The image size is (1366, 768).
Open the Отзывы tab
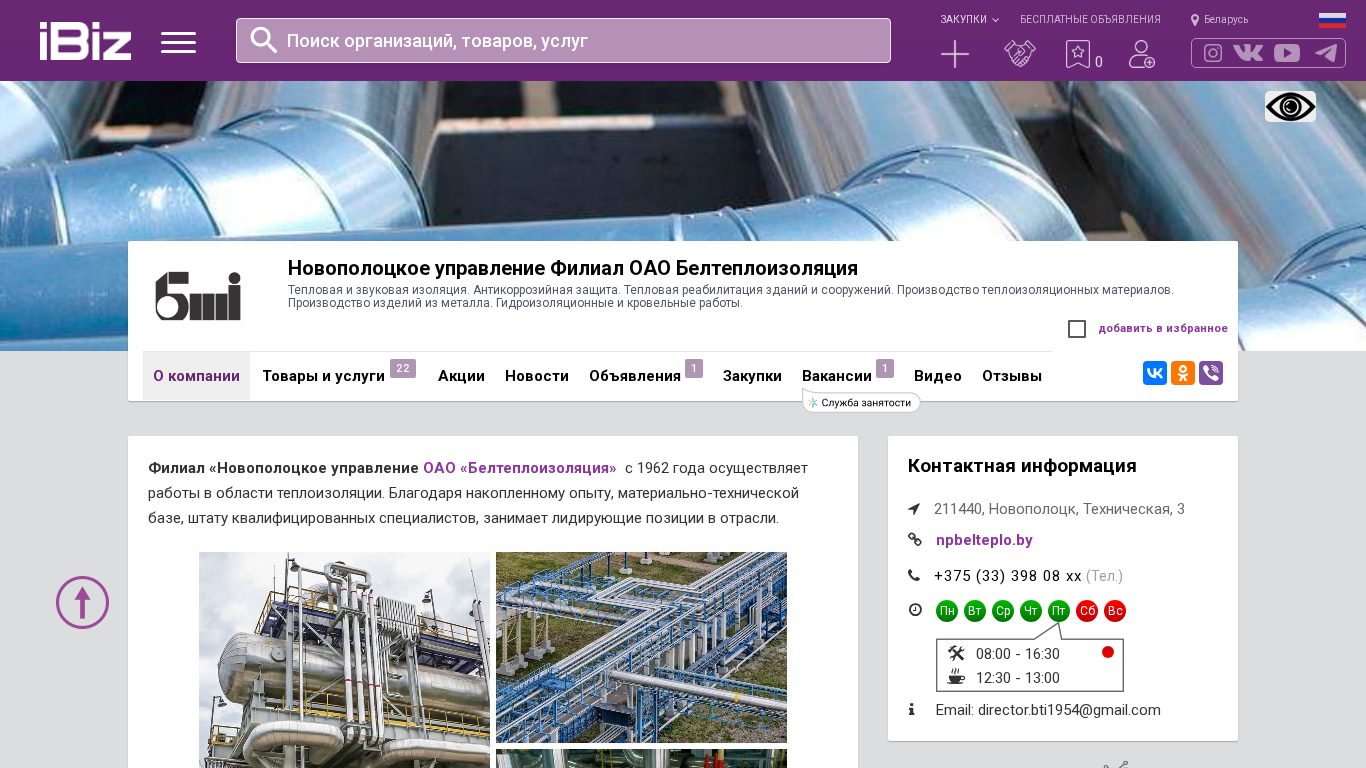coord(1012,376)
